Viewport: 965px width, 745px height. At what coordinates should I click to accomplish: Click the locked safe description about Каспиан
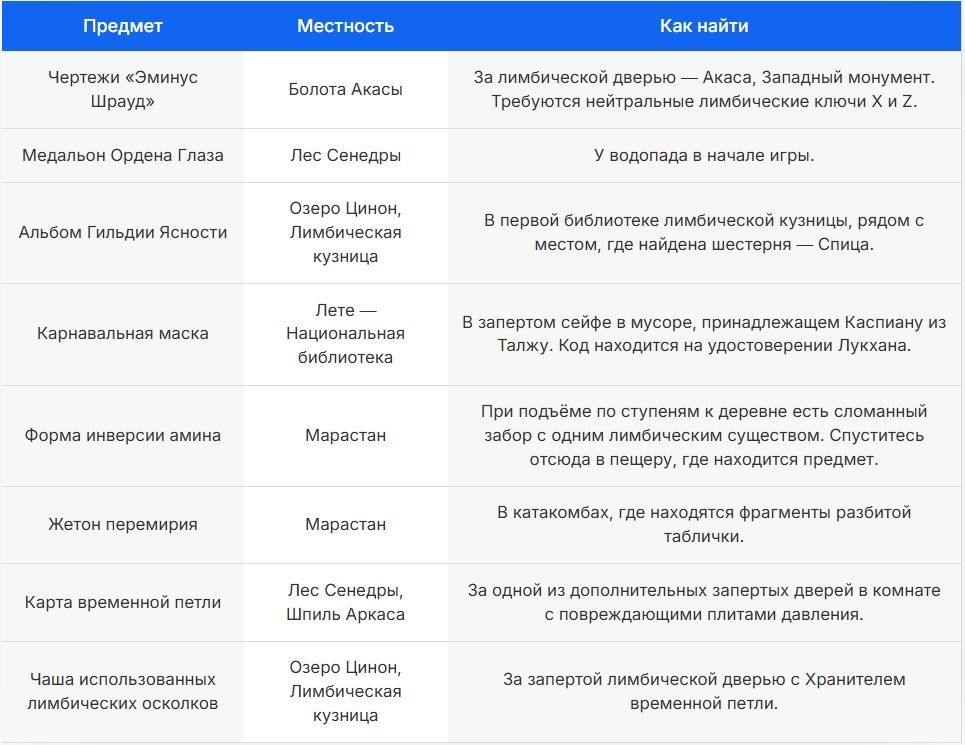click(x=704, y=334)
